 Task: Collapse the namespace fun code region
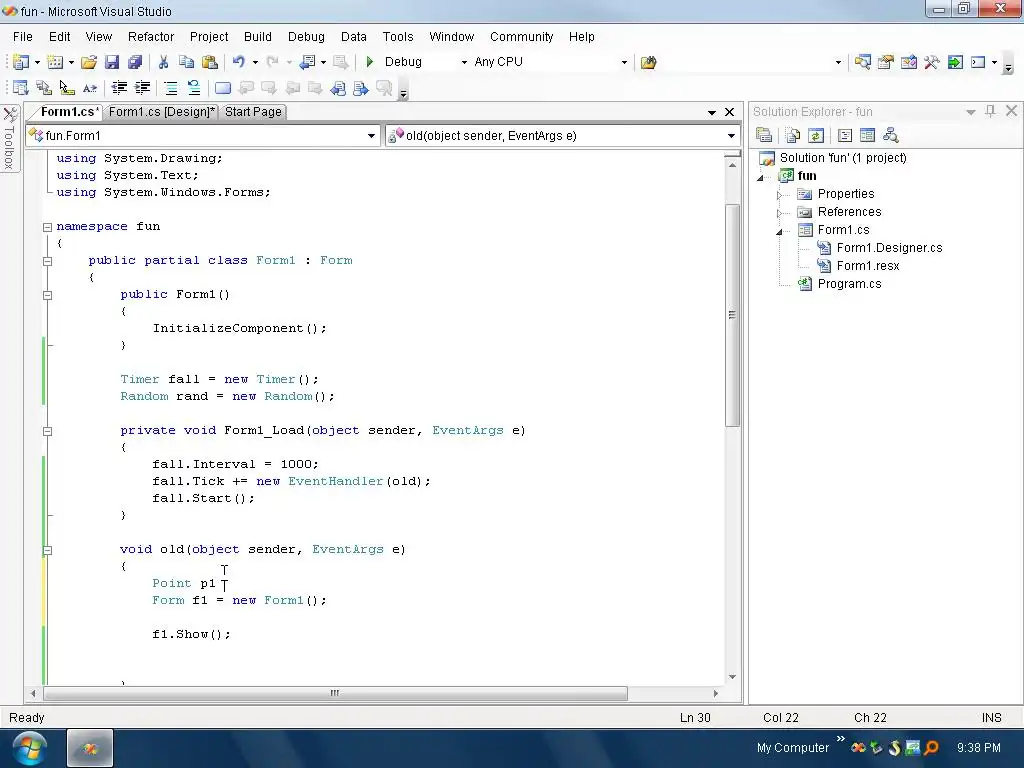(47, 227)
